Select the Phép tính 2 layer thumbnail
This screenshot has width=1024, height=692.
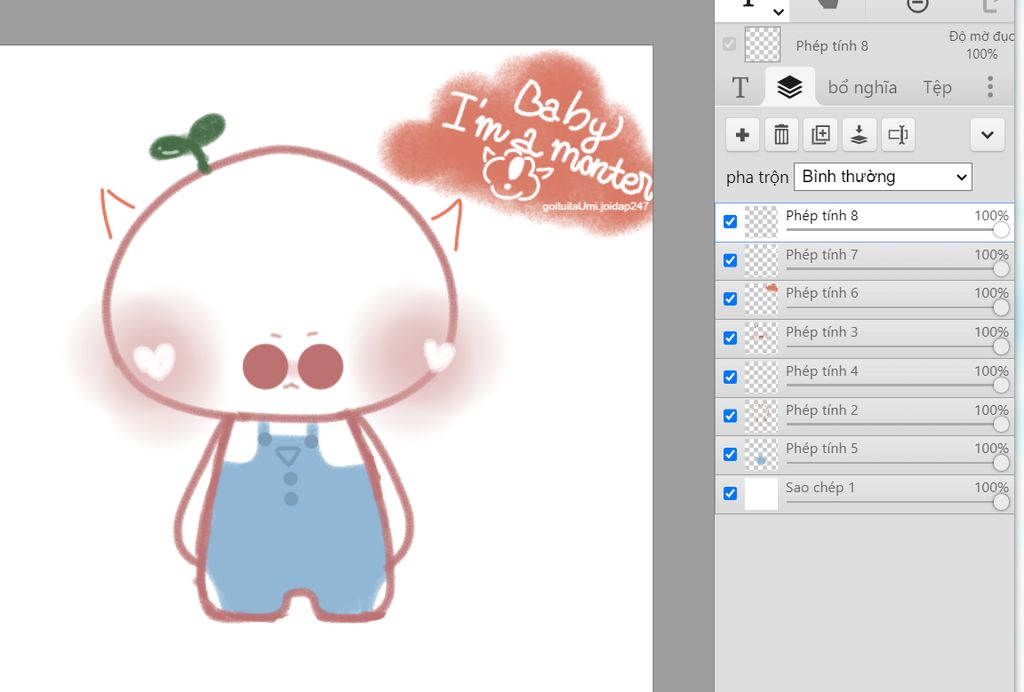761,416
